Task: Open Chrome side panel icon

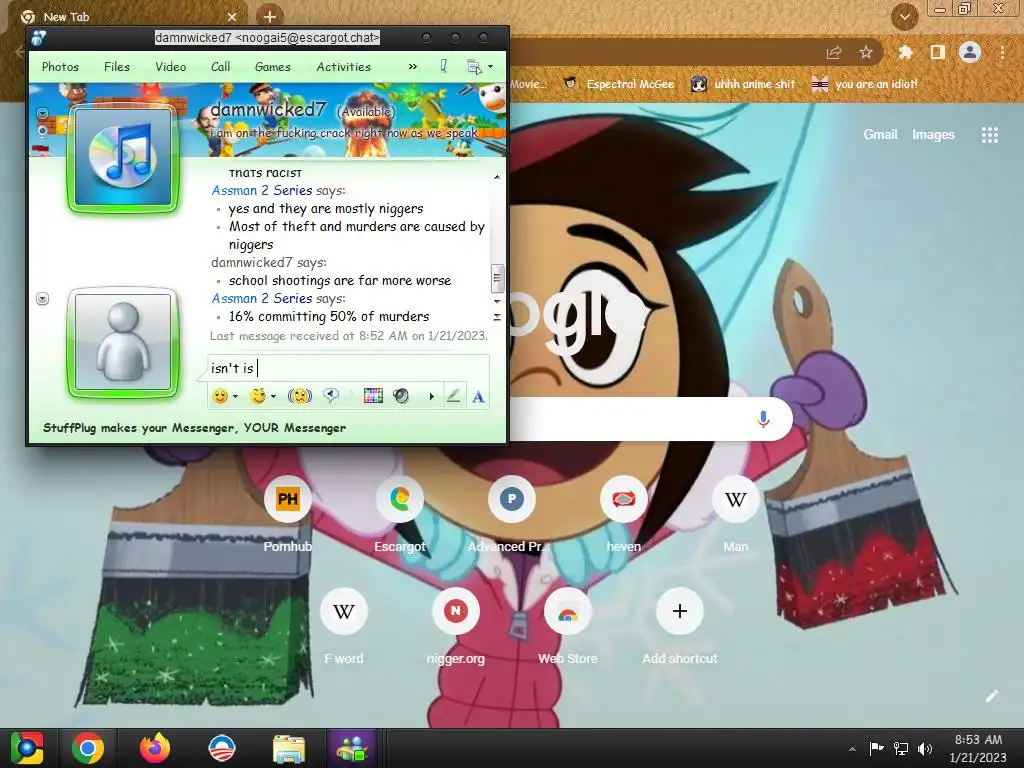Action: (x=937, y=52)
